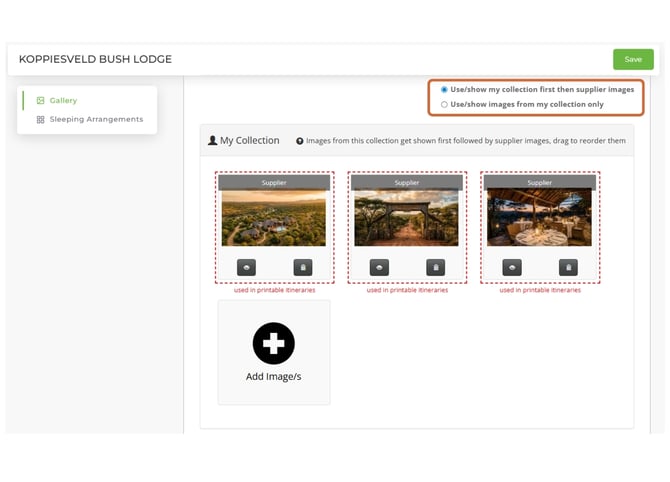Click the plus Add Image/s icon
The height and width of the screenshot is (482, 670).
273,343
